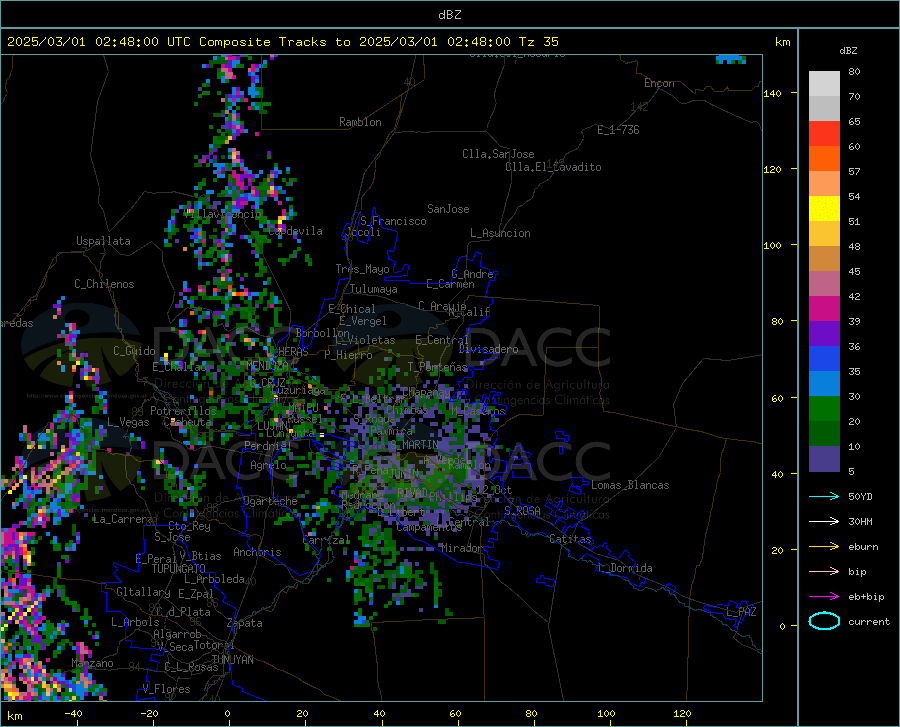This screenshot has height=727, width=900.
Task: Pick the orange 57-60 dBZ color band
Action: 824,158
